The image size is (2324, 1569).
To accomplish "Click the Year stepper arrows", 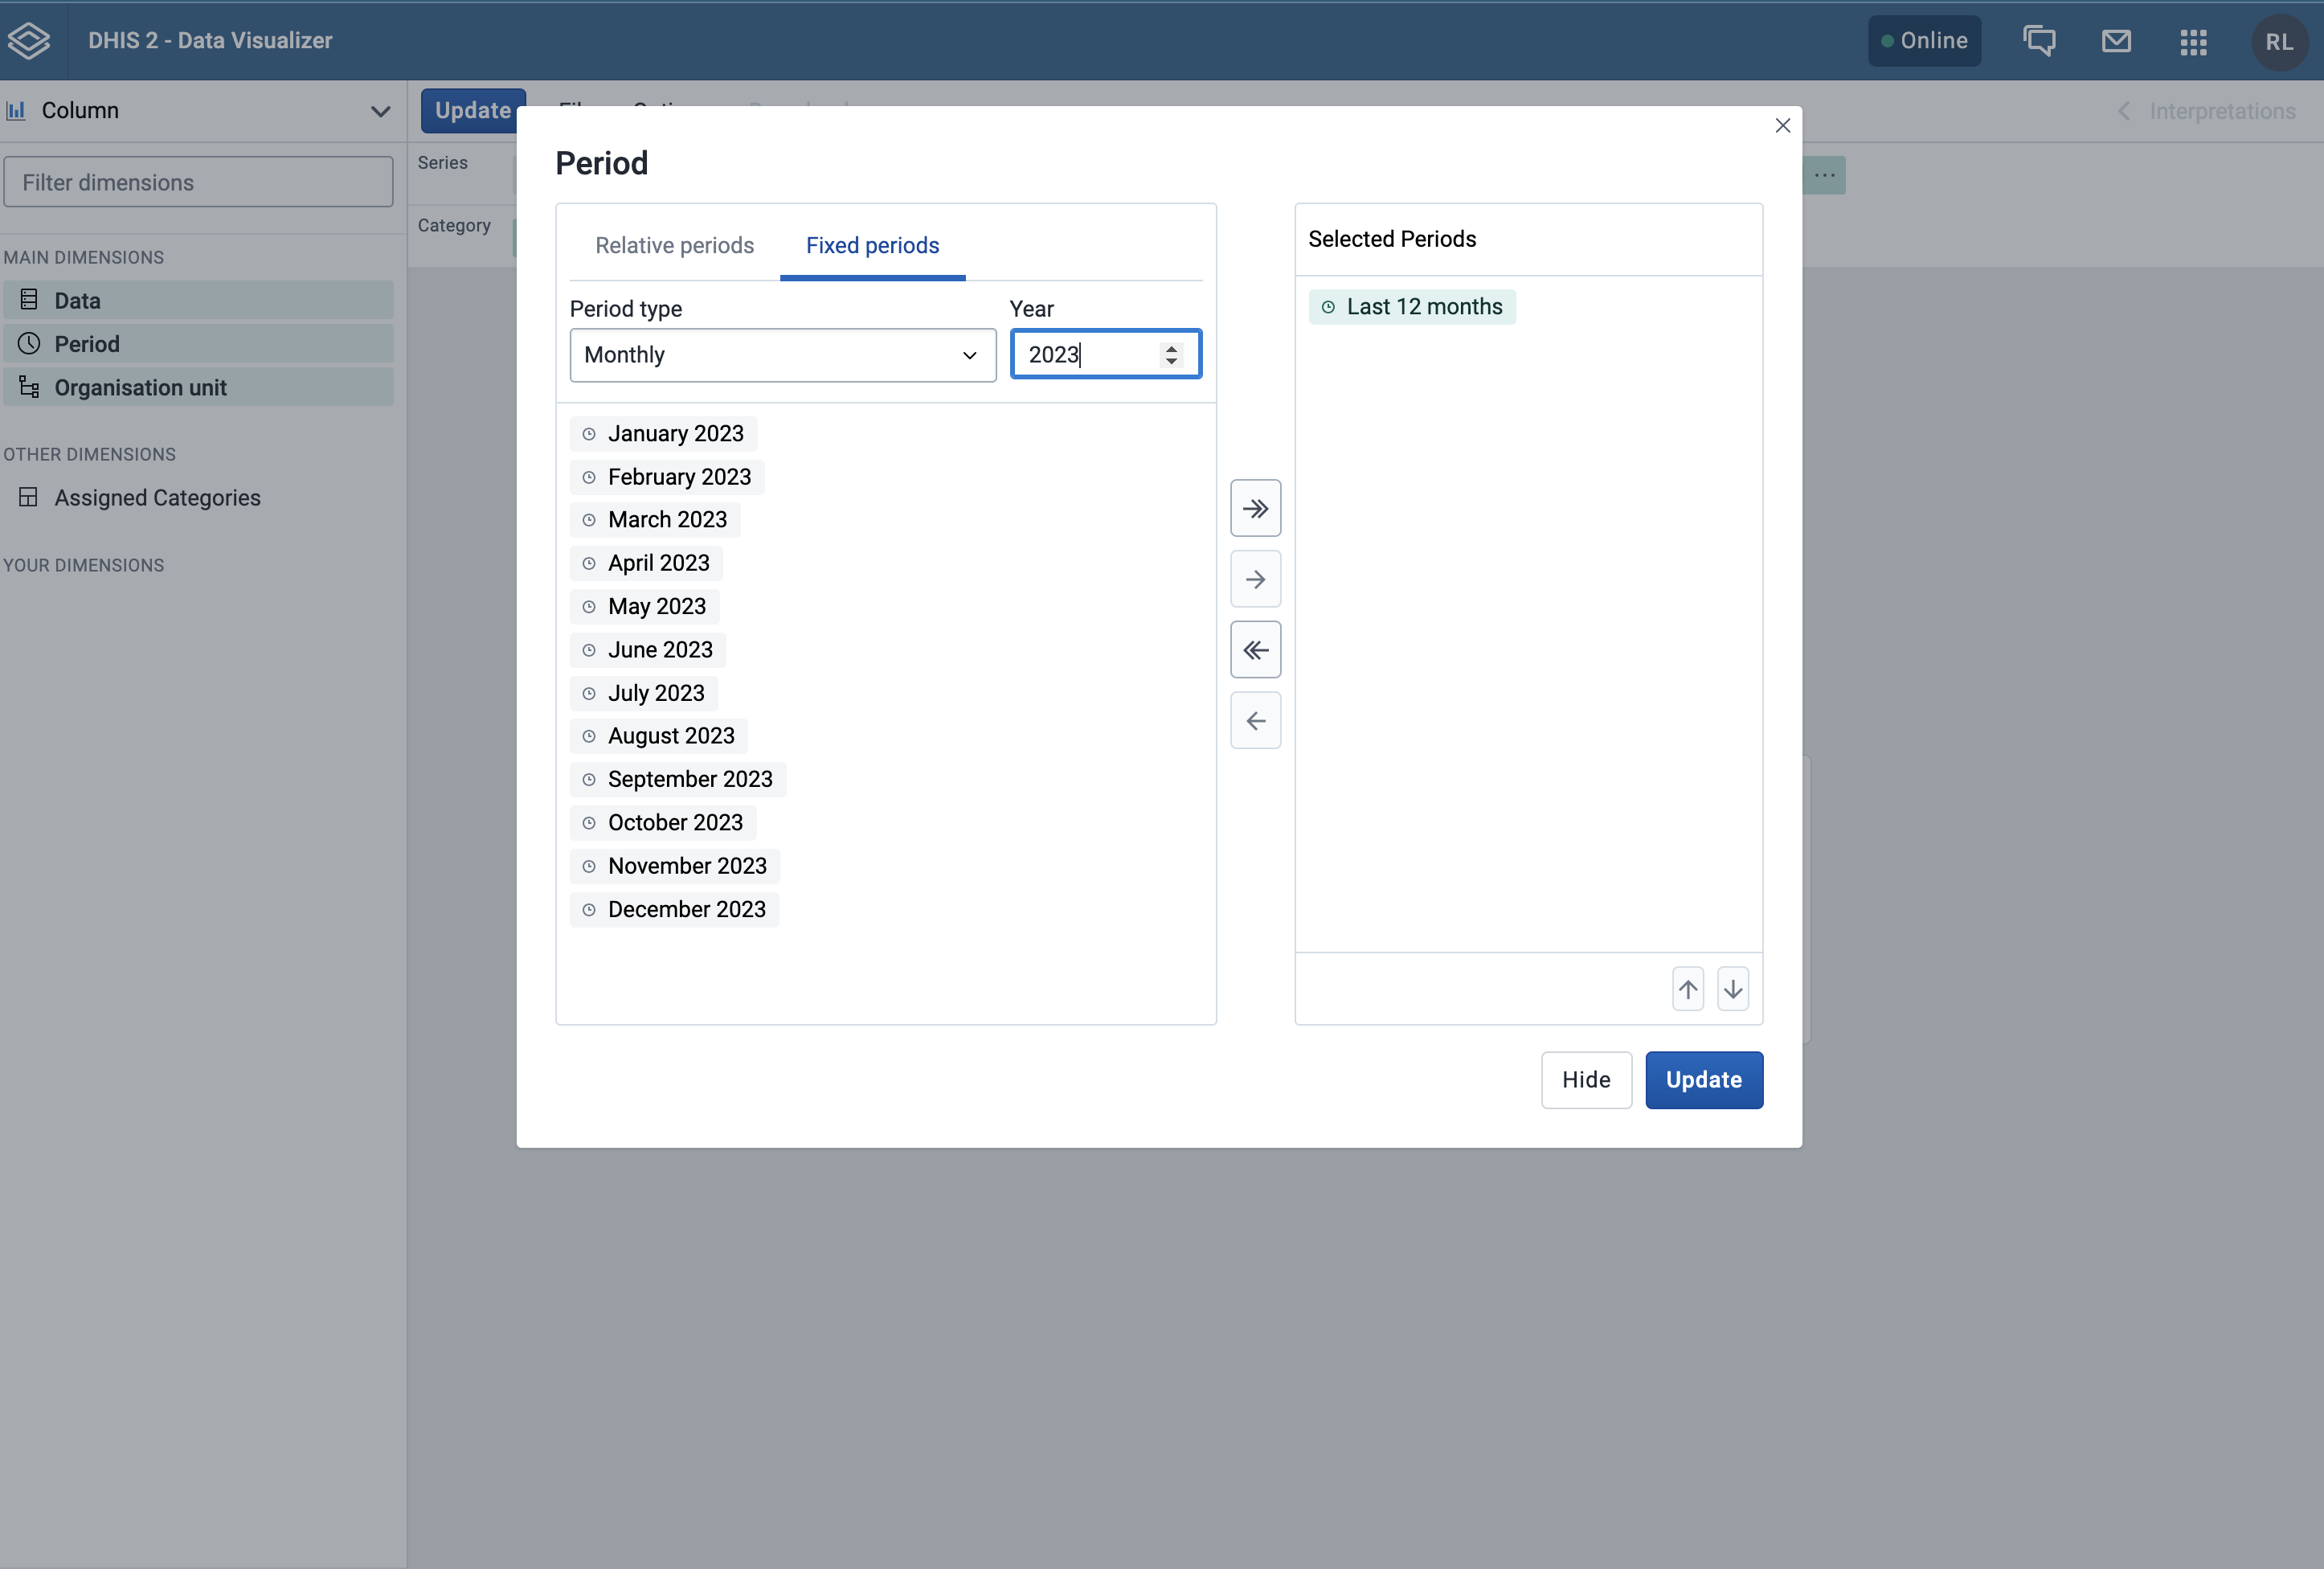I will 1171,355.
